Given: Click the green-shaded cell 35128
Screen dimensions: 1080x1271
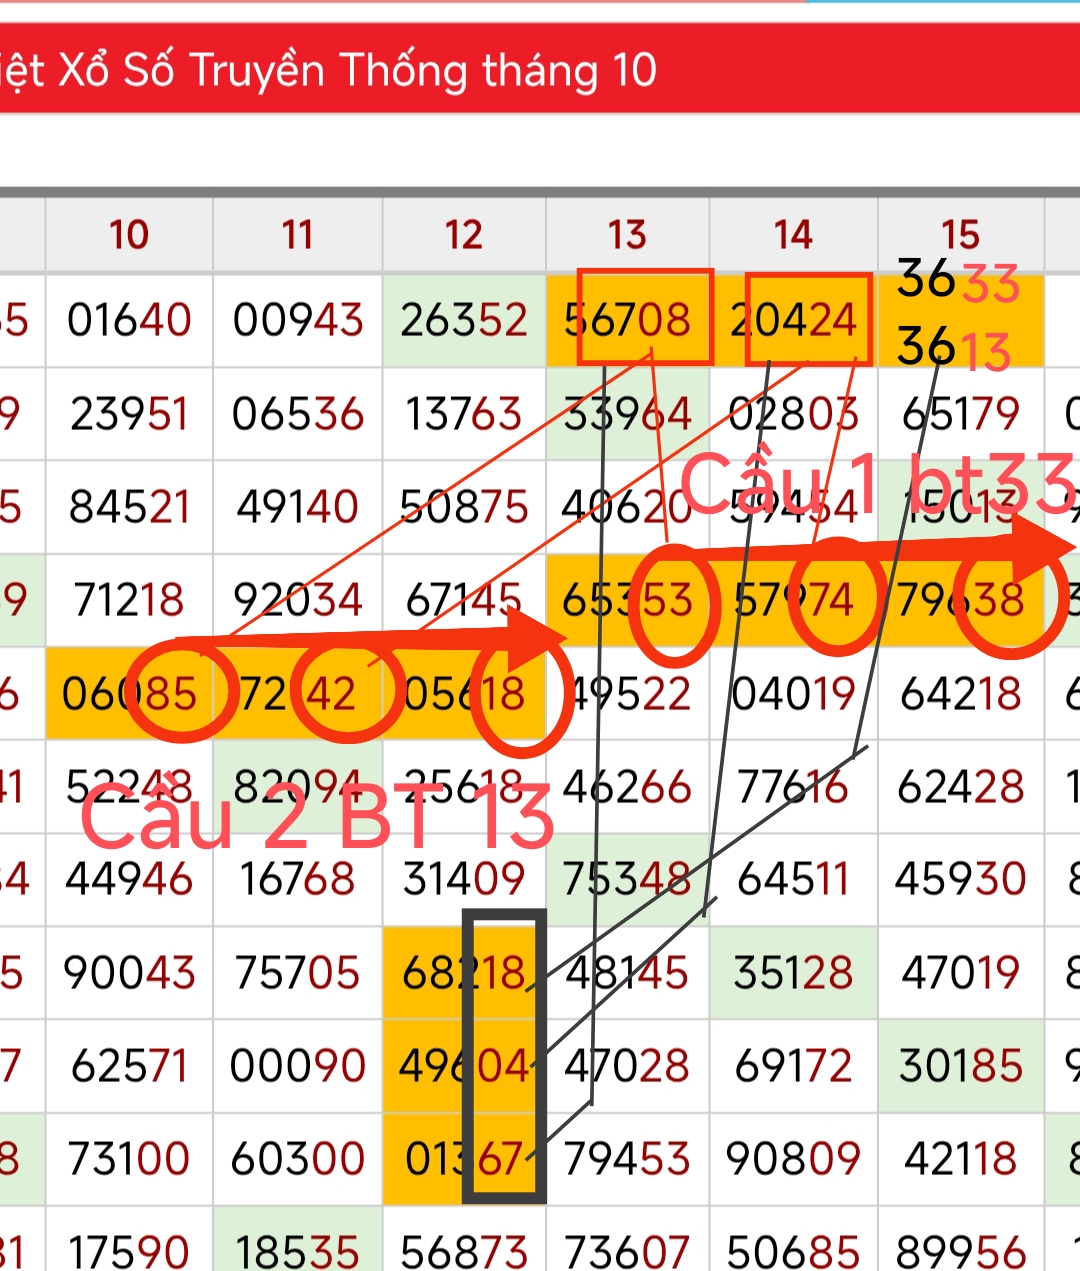Looking at the screenshot, I should tap(794, 973).
